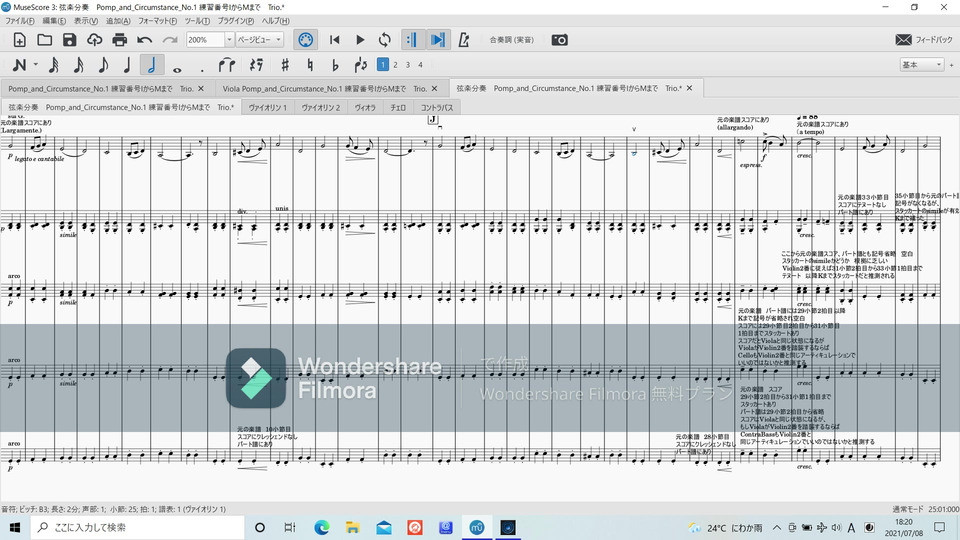Open the ヴァイオリン 2 part tab
Image resolution: width=960 pixels, height=540 pixels.
pos(321,108)
